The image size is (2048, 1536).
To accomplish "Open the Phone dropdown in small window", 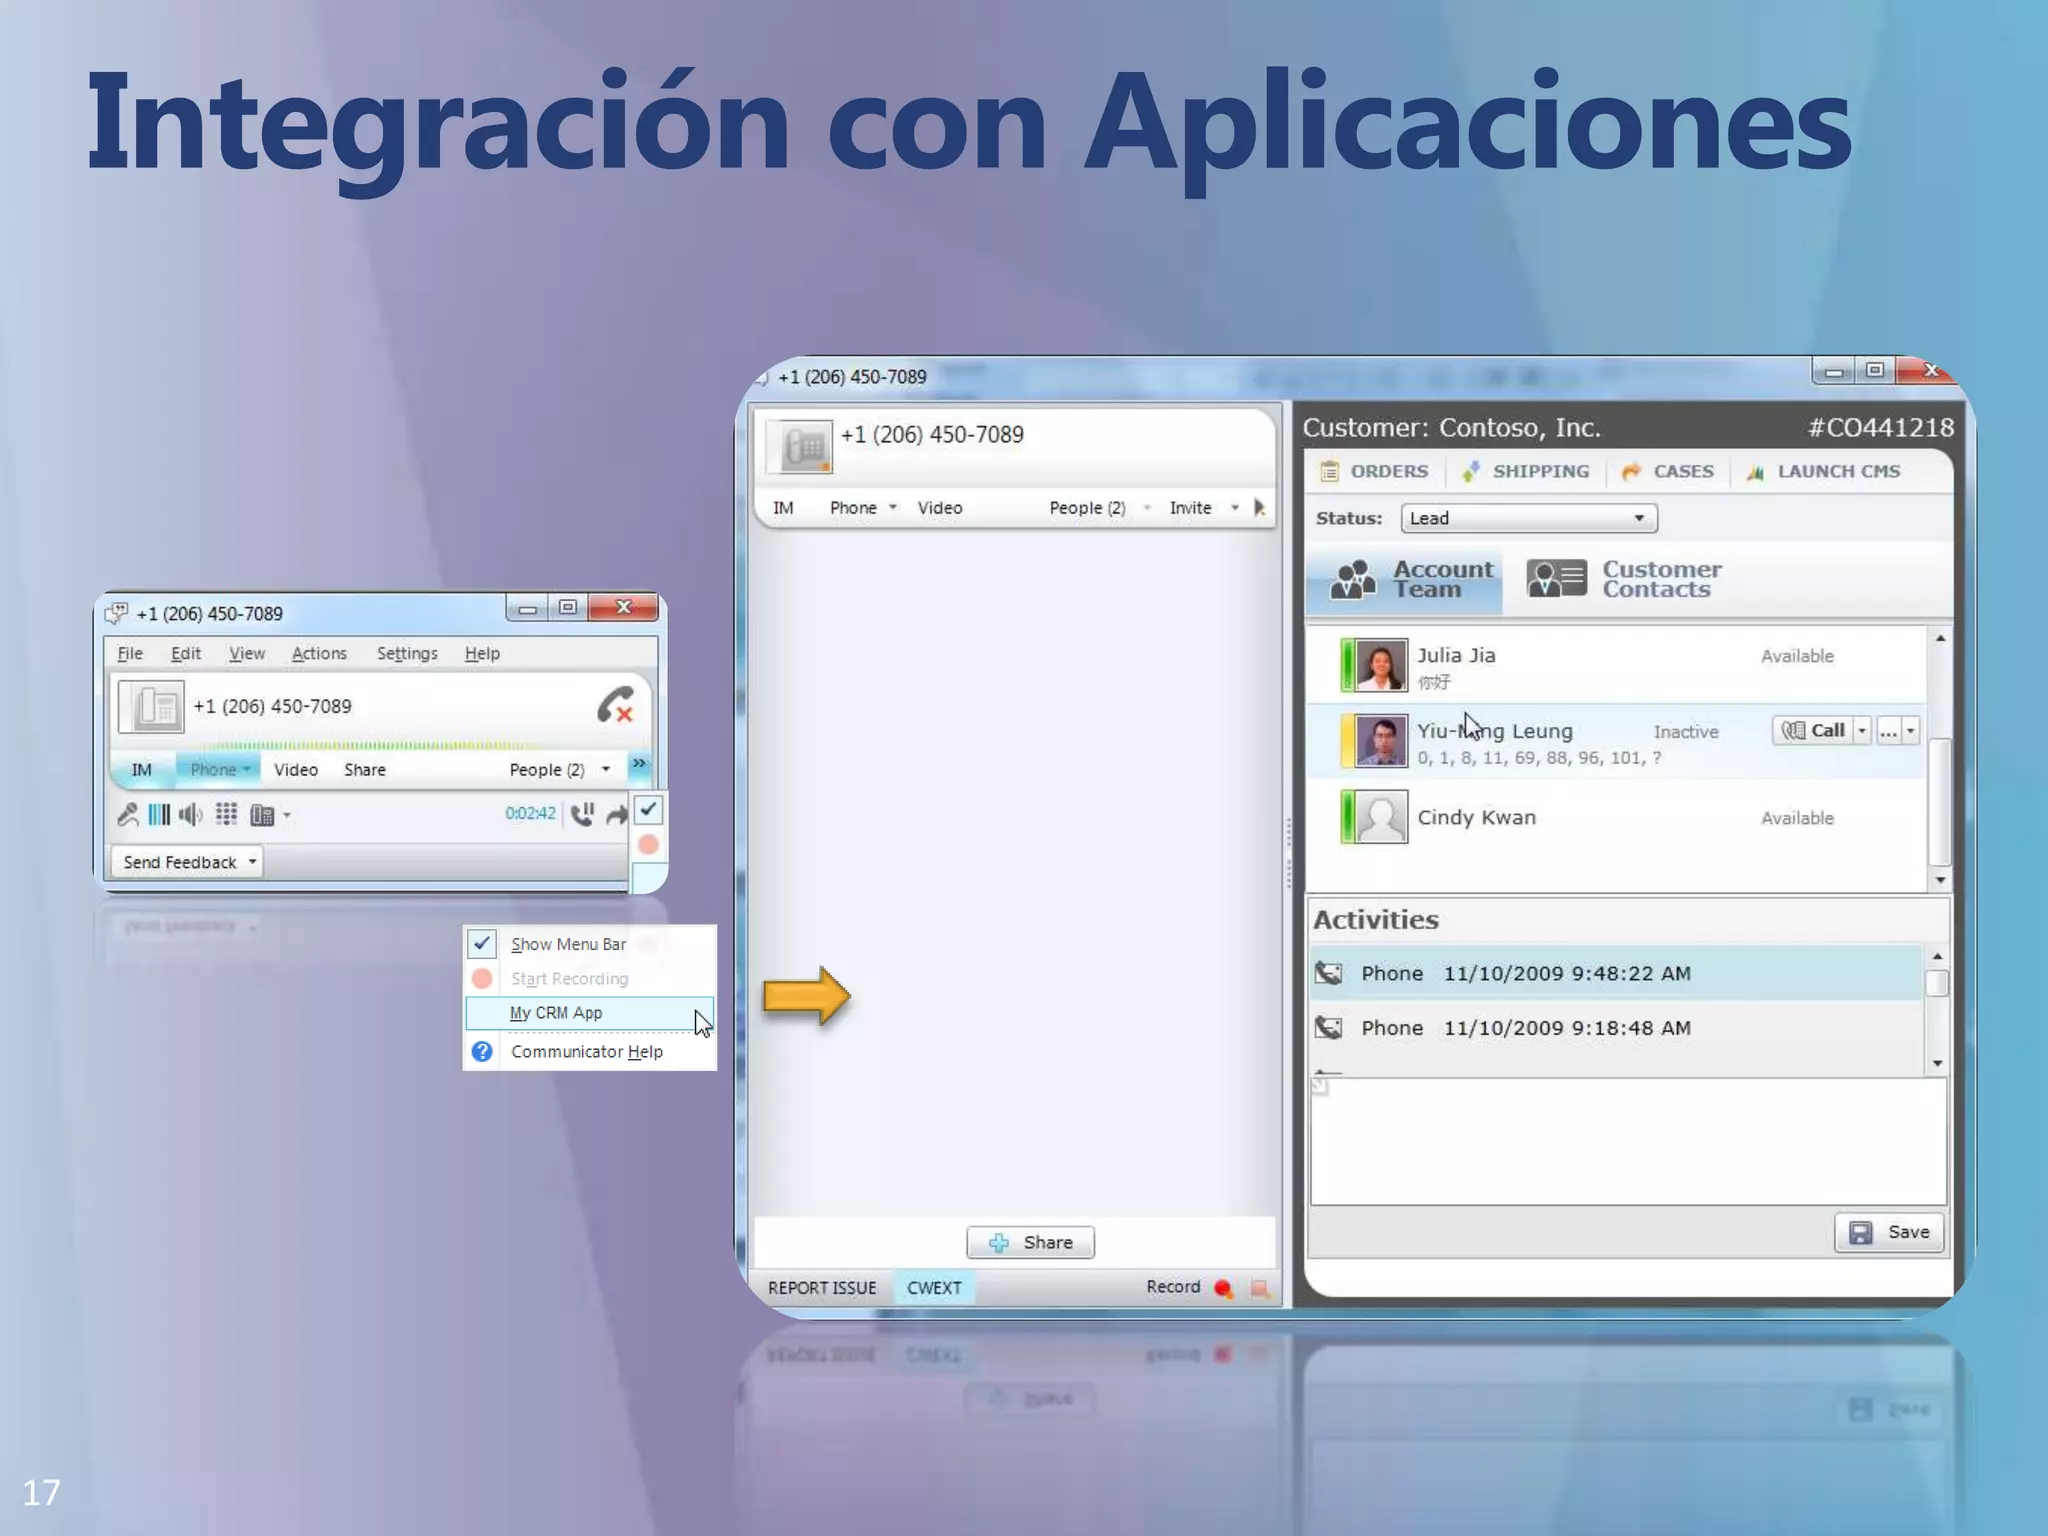I will [219, 769].
